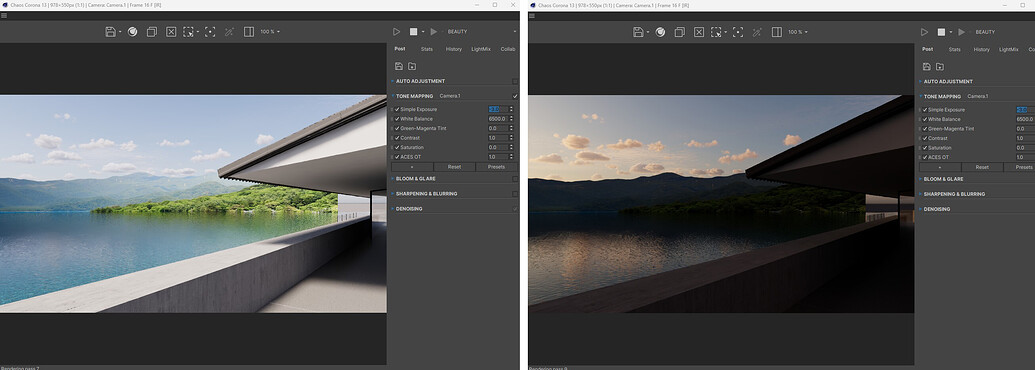Start rendering with play outline icon, right window
1035x370 pixels.
tap(925, 32)
